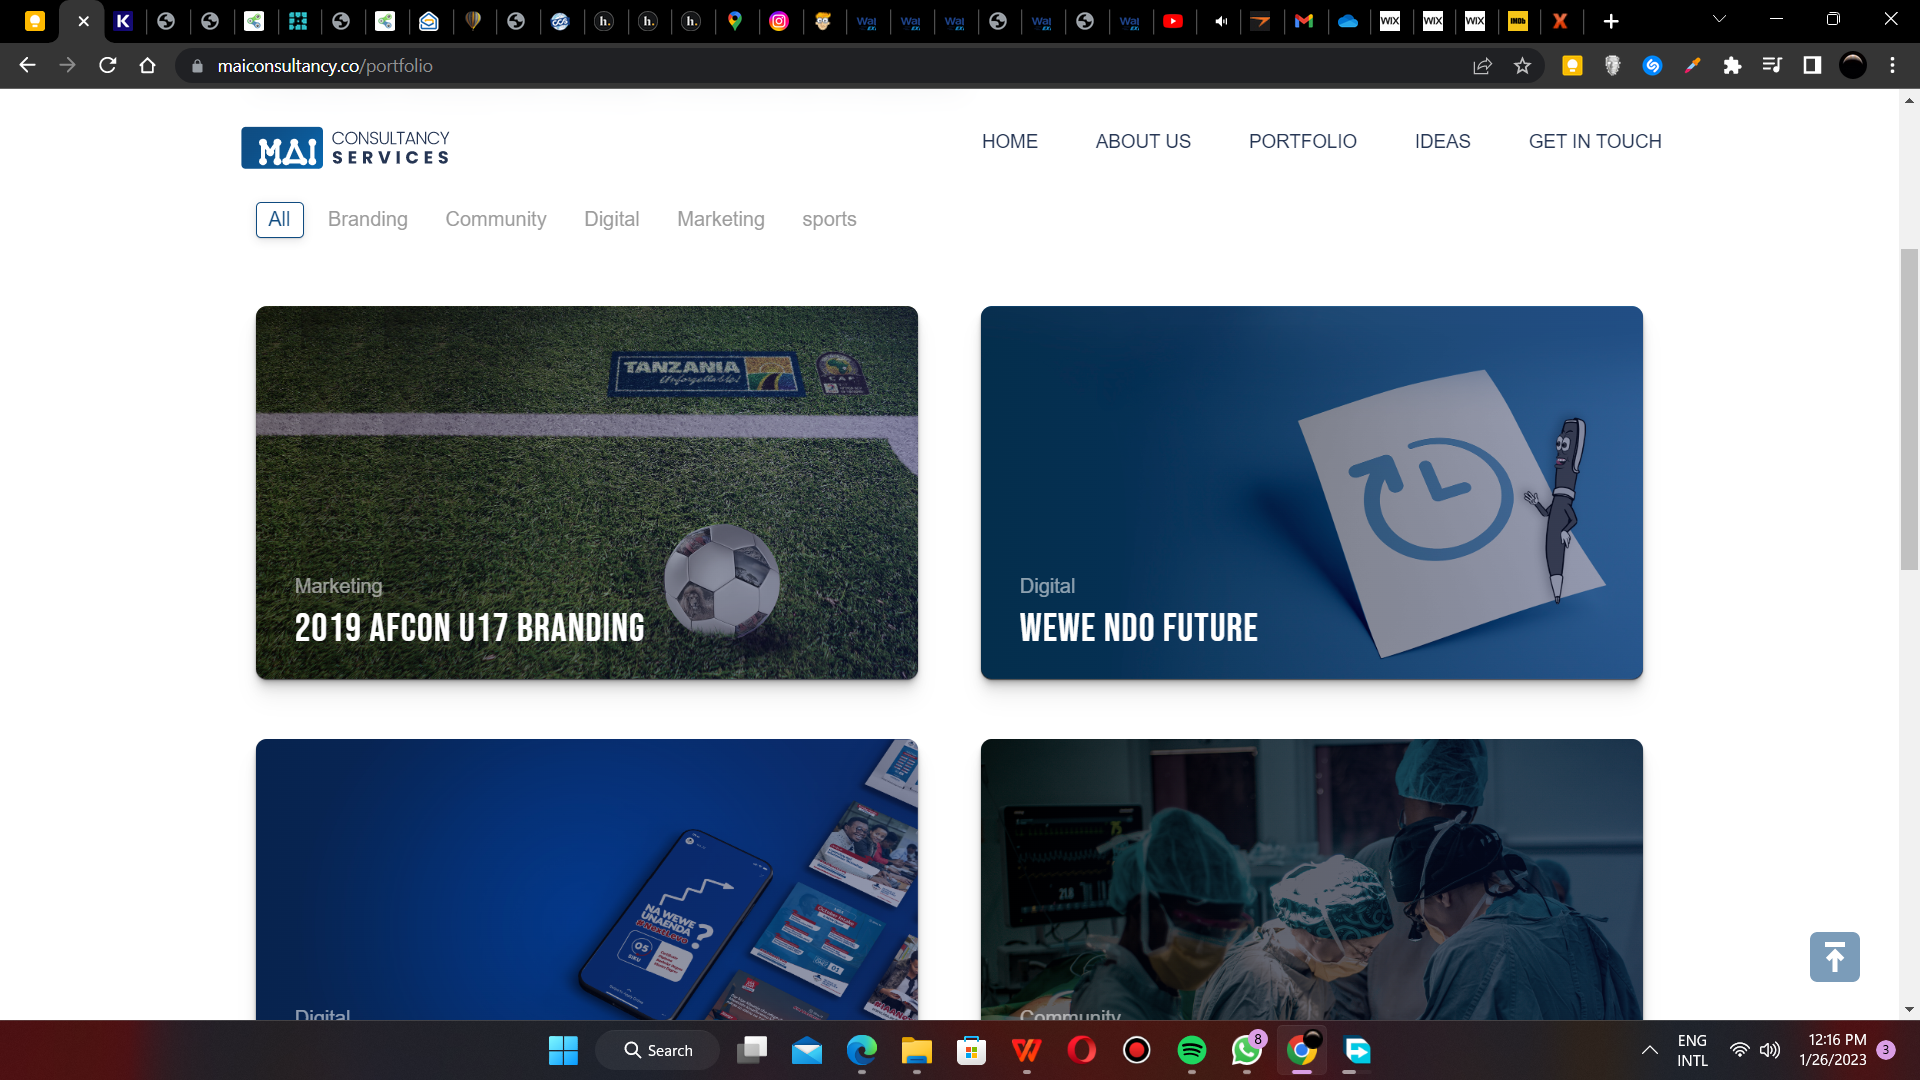Click the share page icon
The height and width of the screenshot is (1080, 1920).
pyautogui.click(x=1482, y=66)
